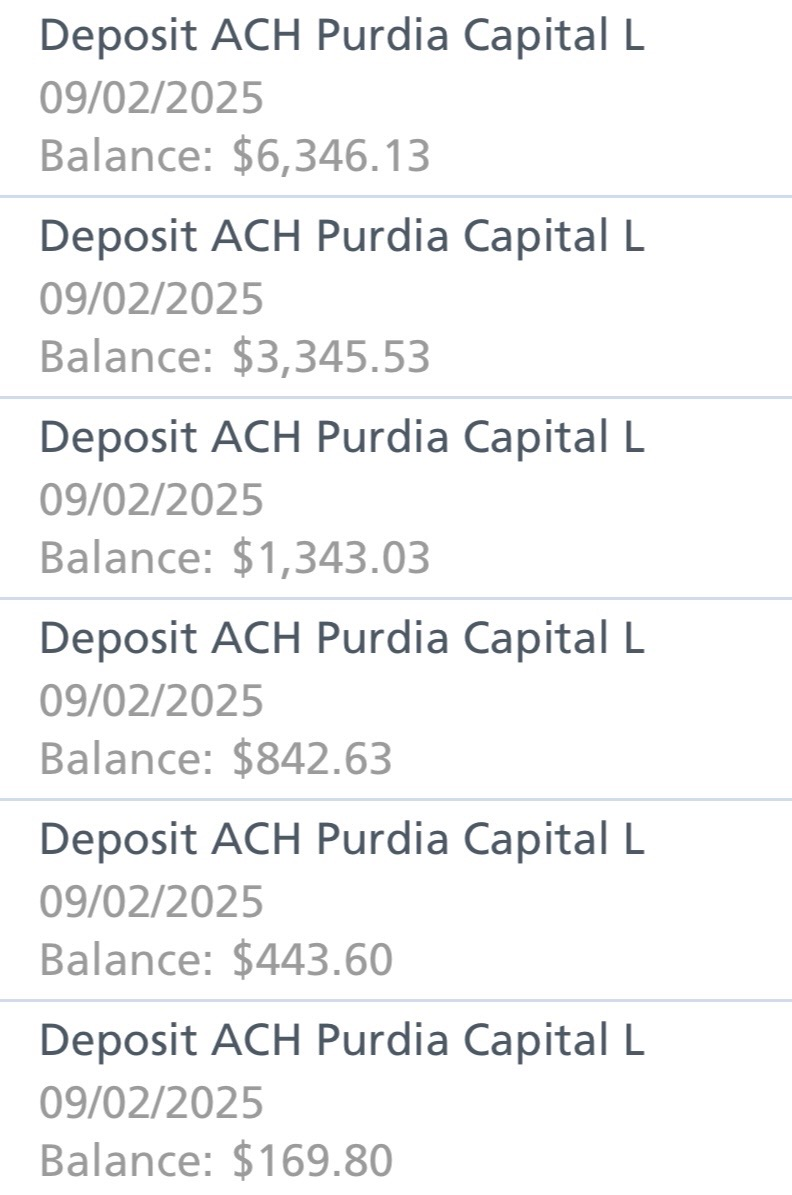792x1195 pixels.
Task: Select the $842.63 balance amount
Action: point(312,759)
